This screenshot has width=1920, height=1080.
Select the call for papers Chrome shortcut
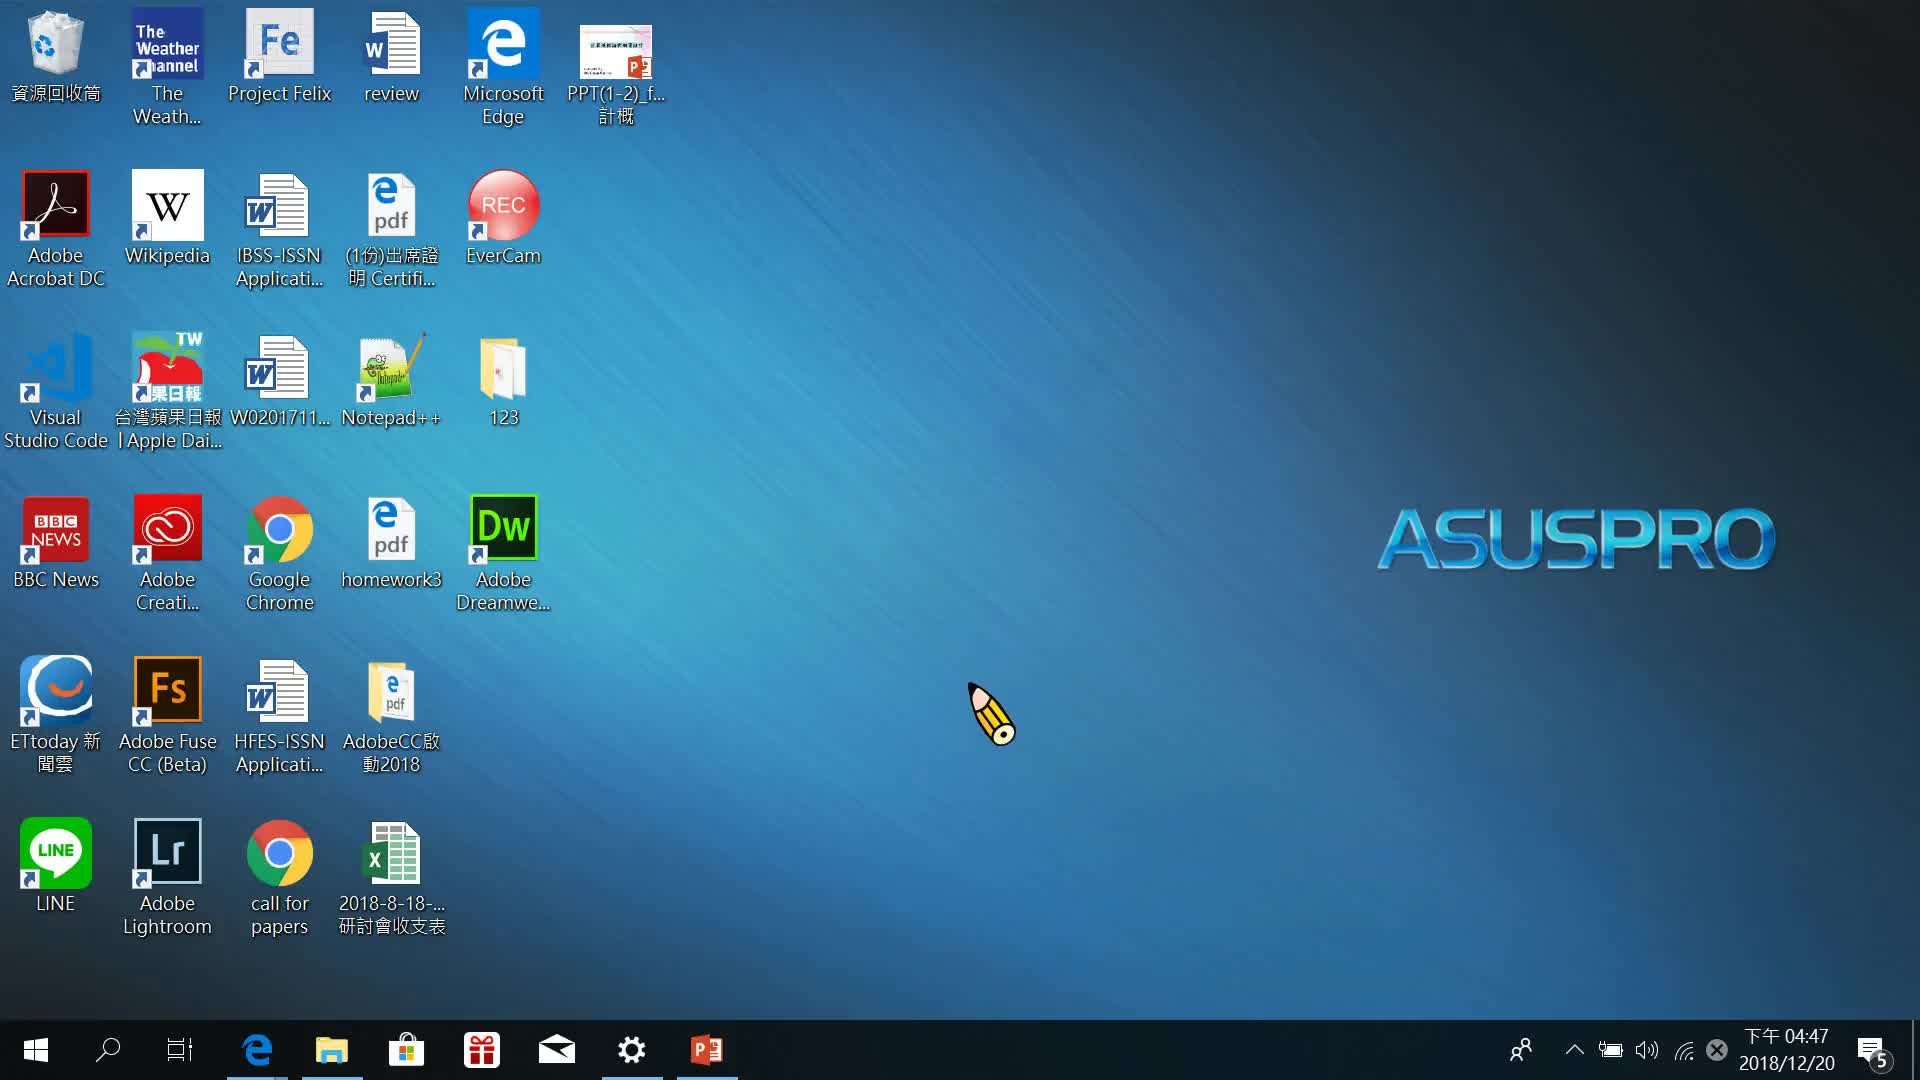coord(279,877)
